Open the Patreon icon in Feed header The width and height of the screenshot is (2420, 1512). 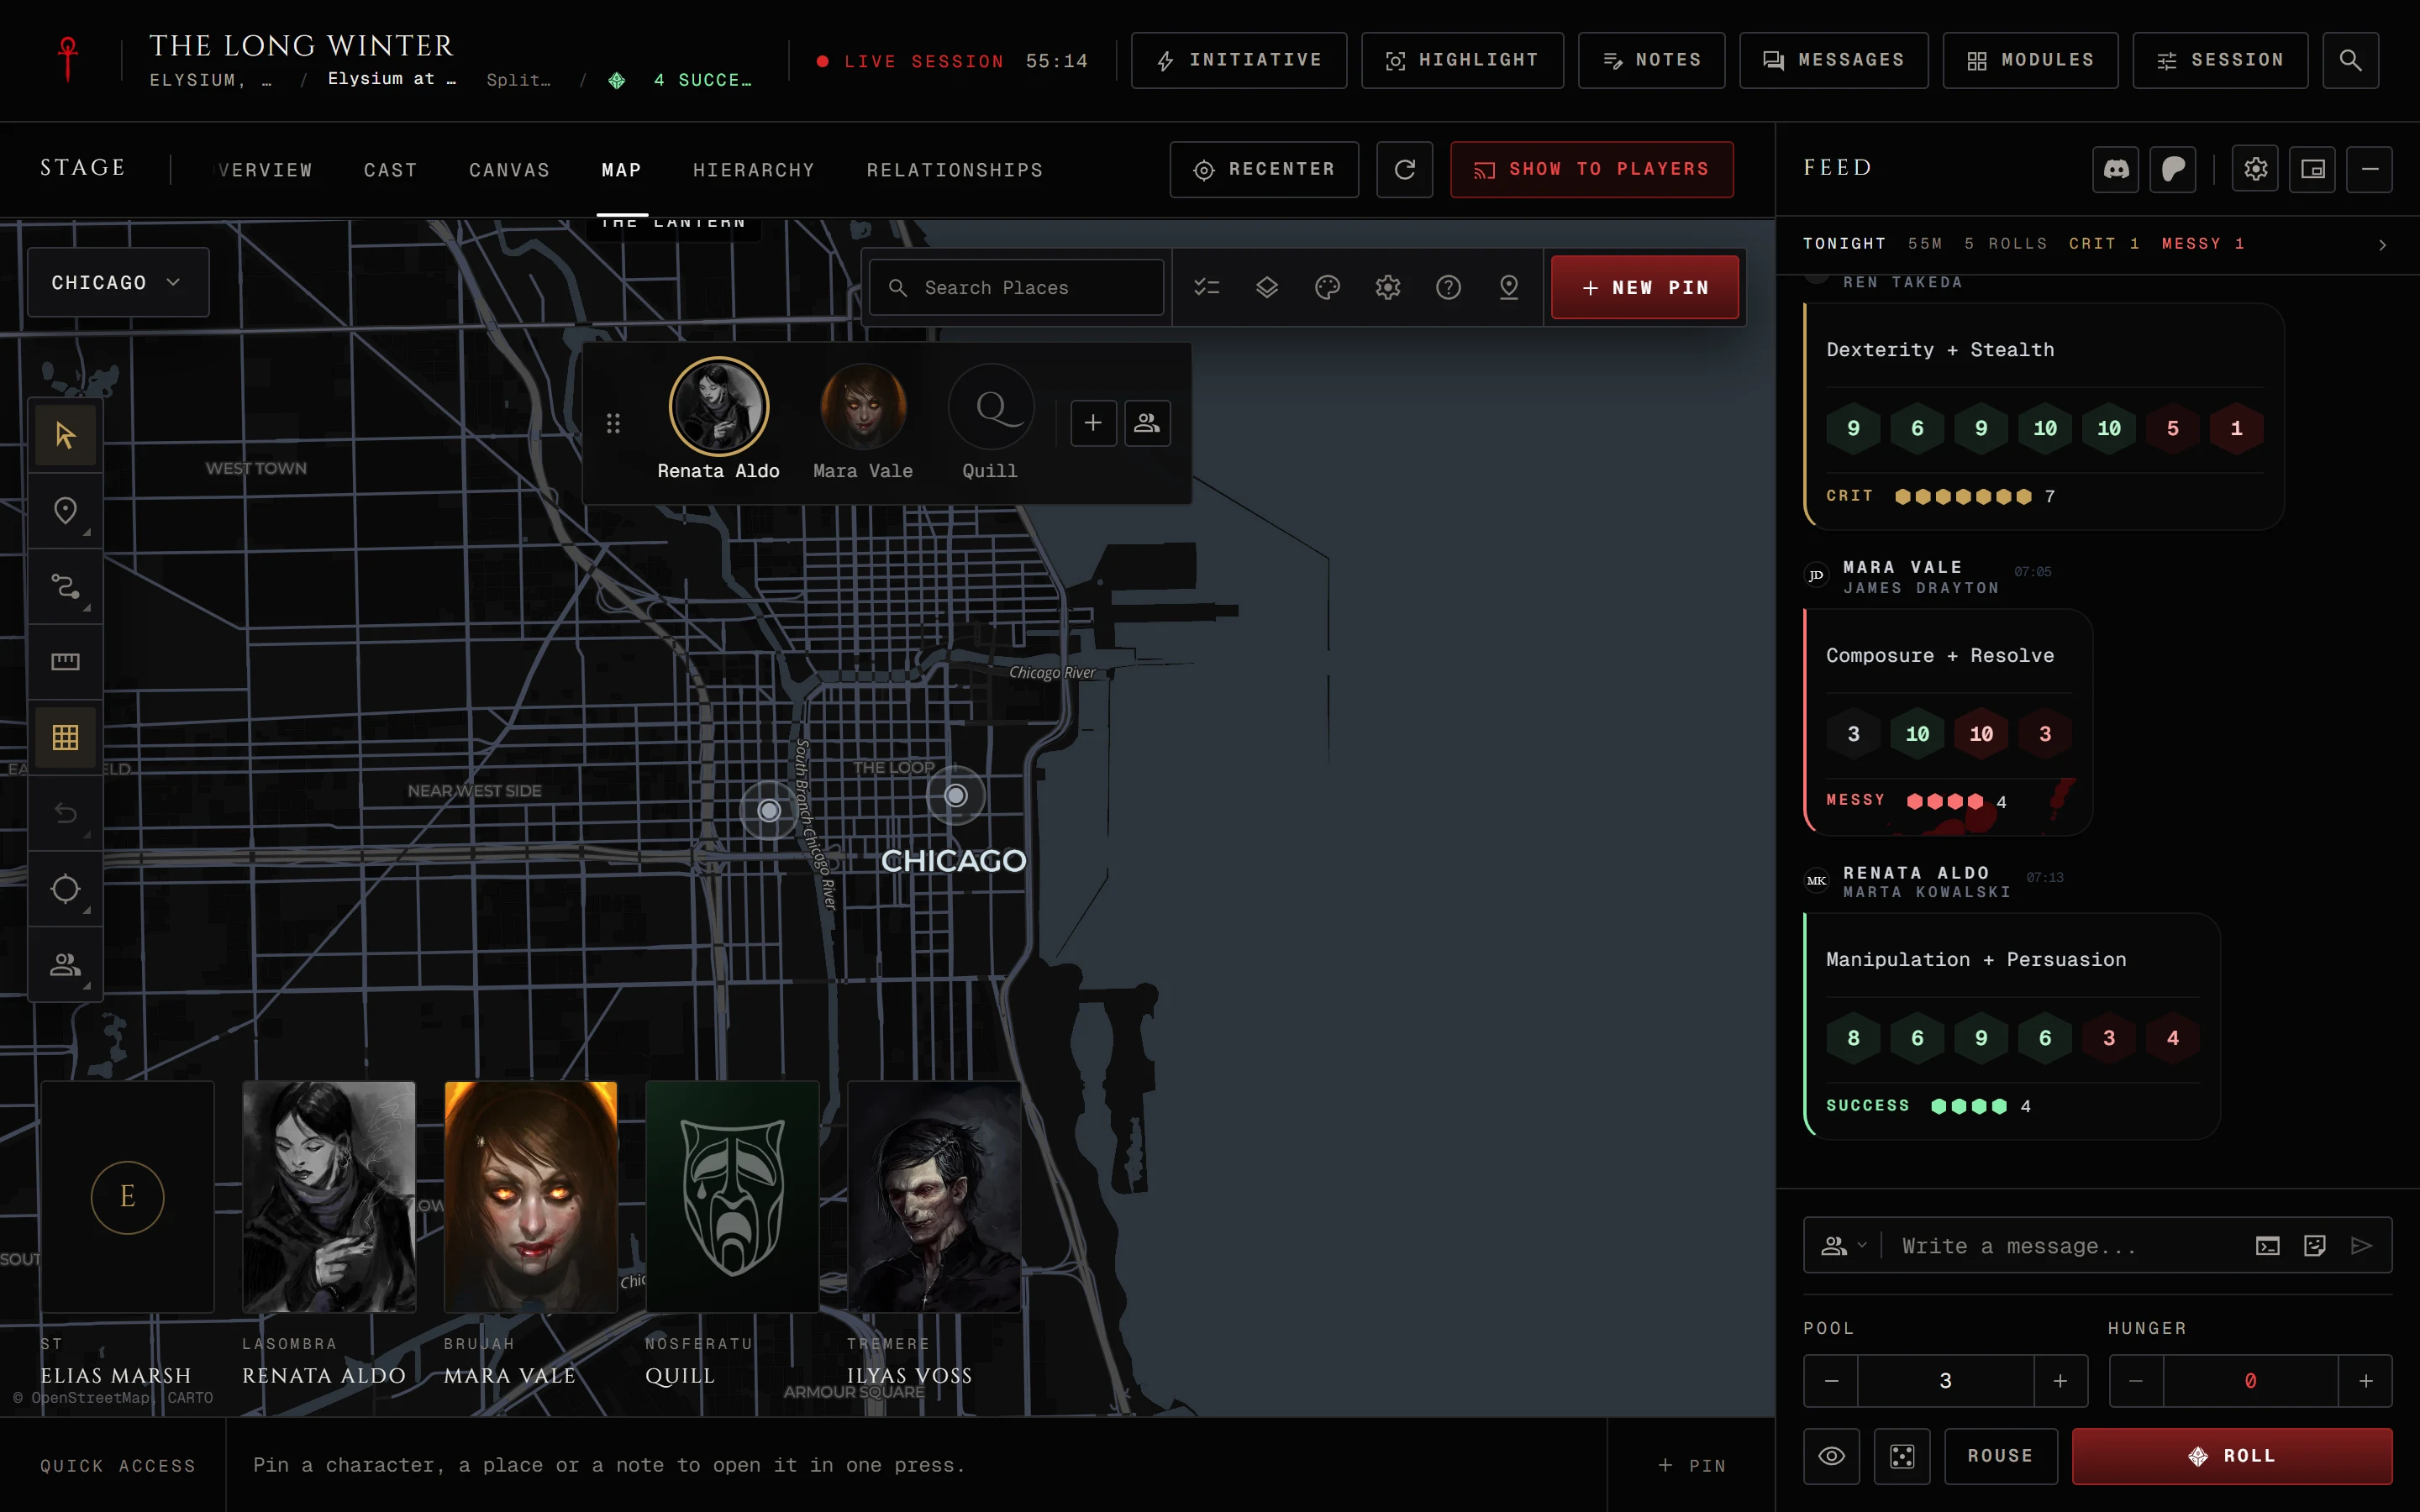click(2173, 169)
